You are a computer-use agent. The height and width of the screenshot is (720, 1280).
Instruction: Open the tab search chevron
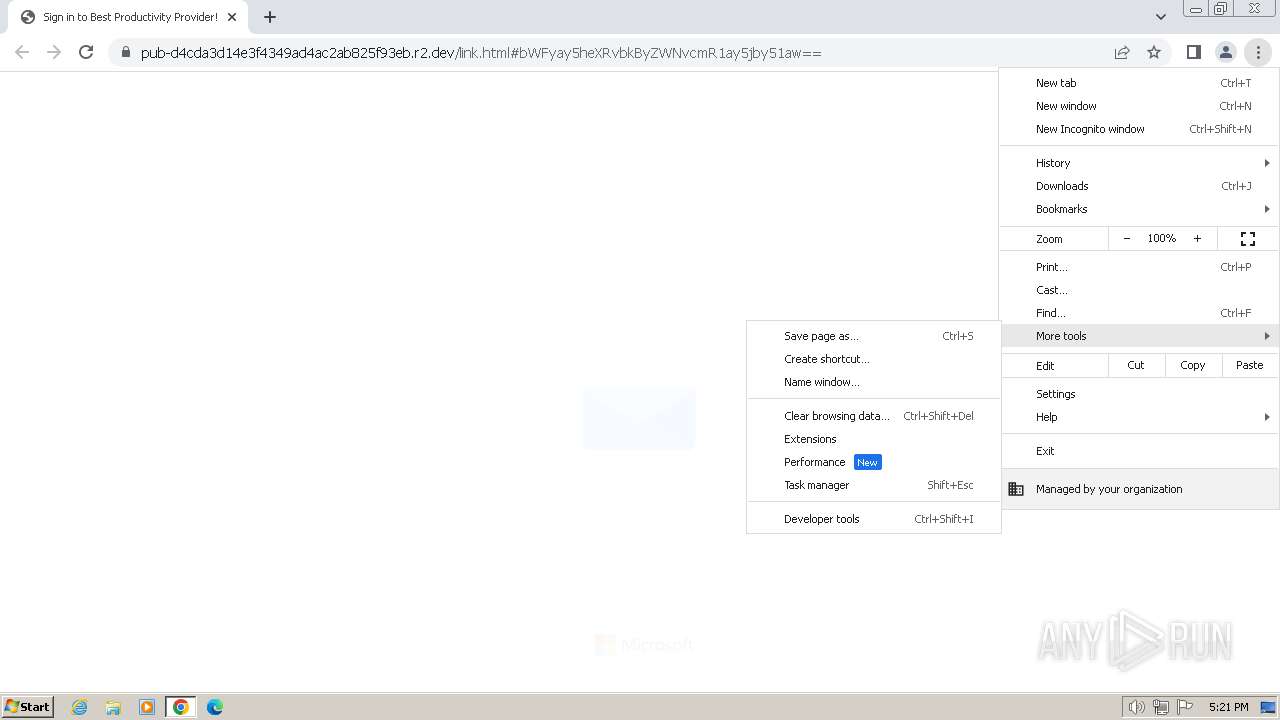tap(1160, 17)
